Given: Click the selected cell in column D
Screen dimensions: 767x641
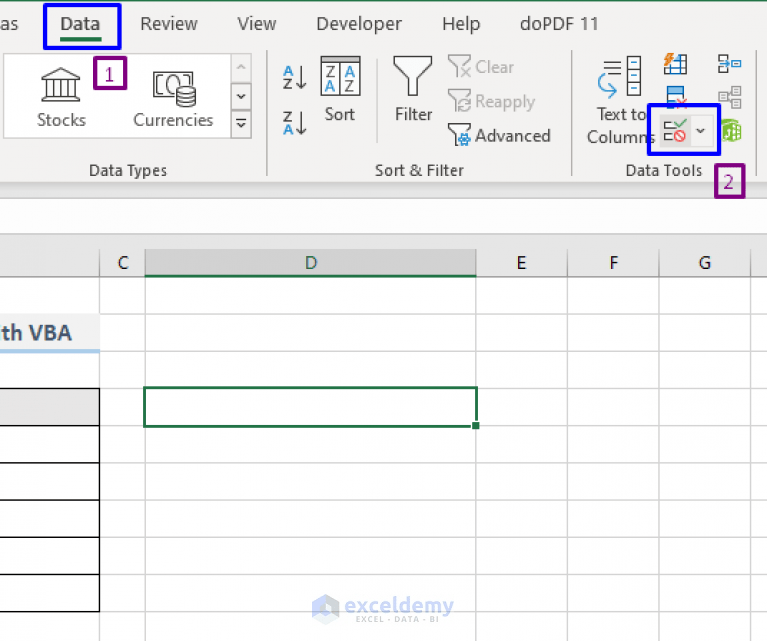Looking at the screenshot, I should pyautogui.click(x=311, y=407).
